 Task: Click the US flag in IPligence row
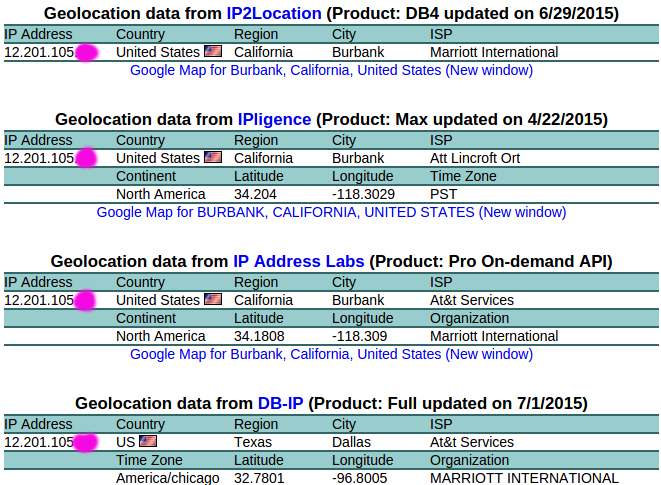(x=213, y=157)
